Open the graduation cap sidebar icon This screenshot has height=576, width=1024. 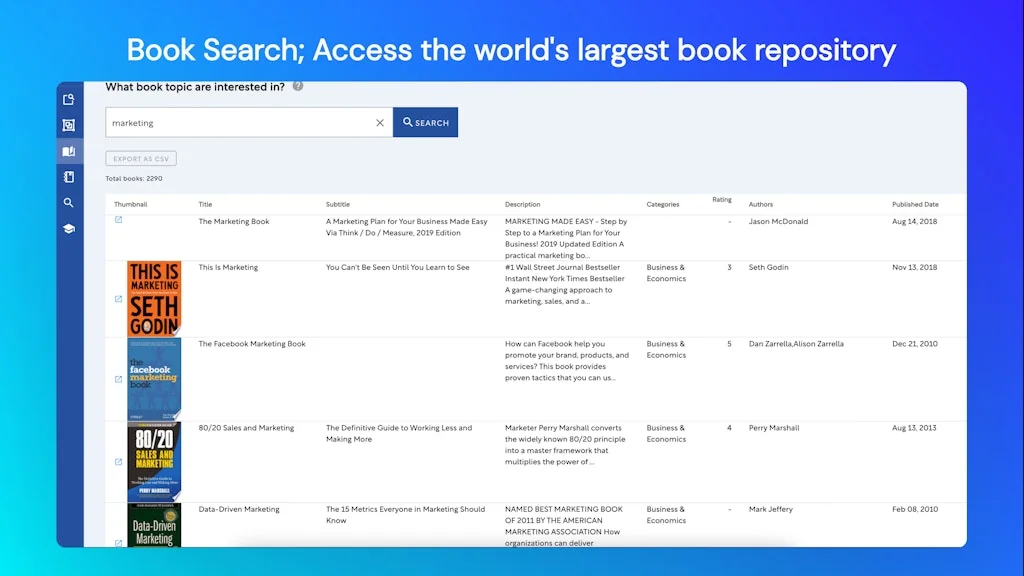click(69, 229)
